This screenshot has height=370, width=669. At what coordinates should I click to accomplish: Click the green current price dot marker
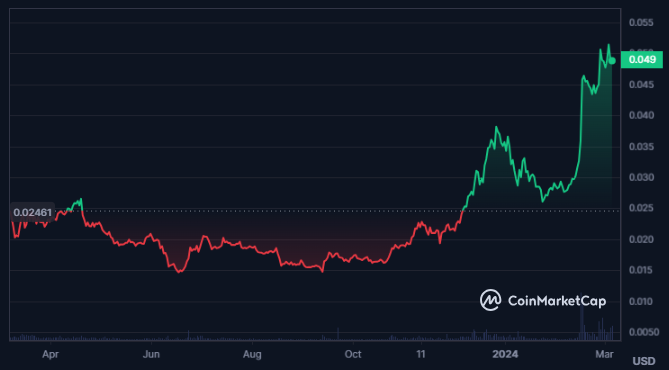tap(612, 61)
